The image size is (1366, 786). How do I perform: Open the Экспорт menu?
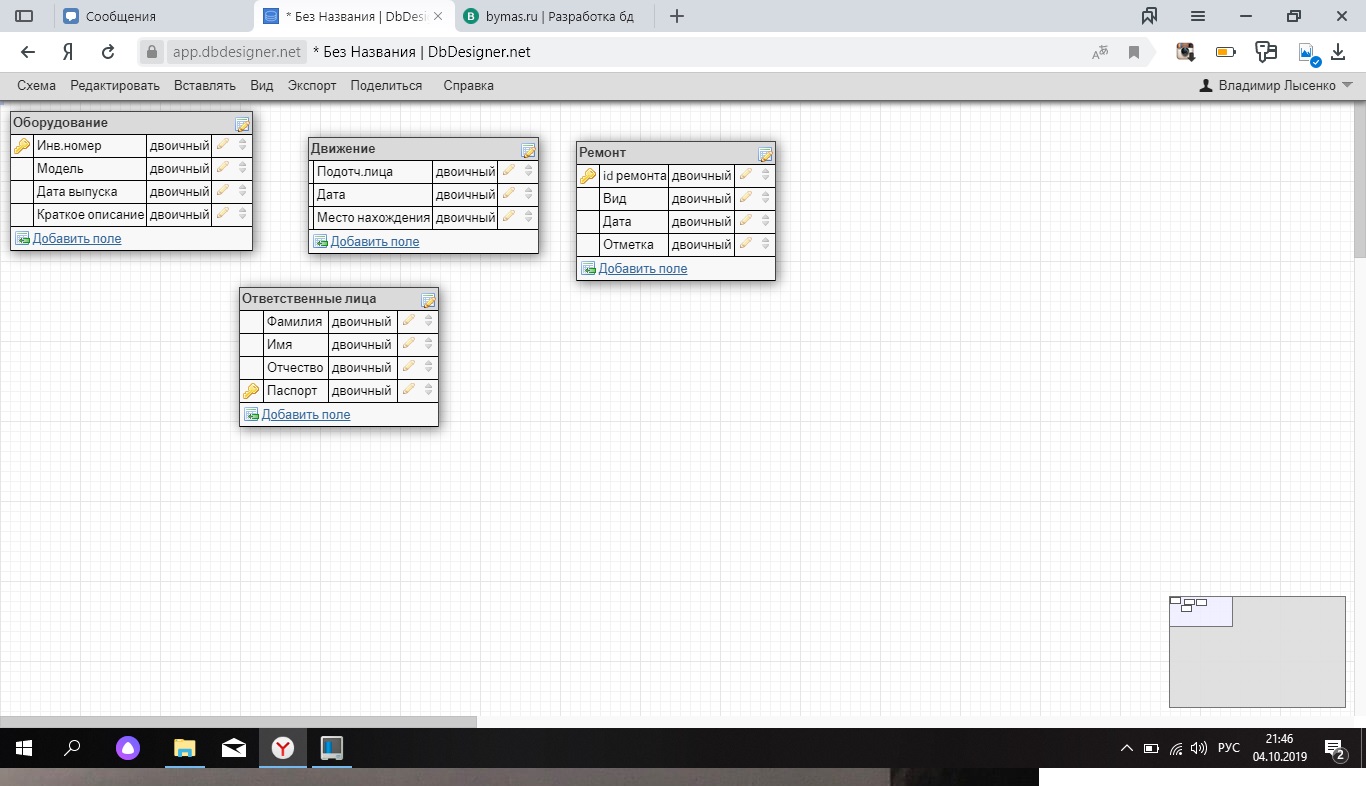pyautogui.click(x=312, y=86)
